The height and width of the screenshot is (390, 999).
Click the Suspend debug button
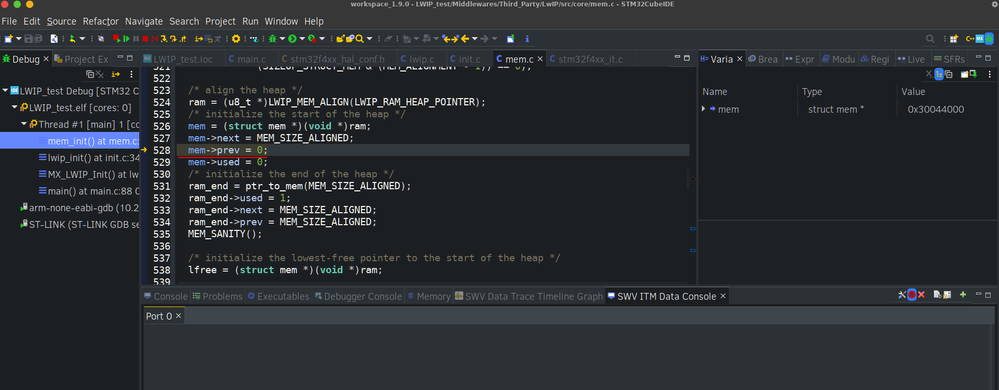click(x=136, y=39)
